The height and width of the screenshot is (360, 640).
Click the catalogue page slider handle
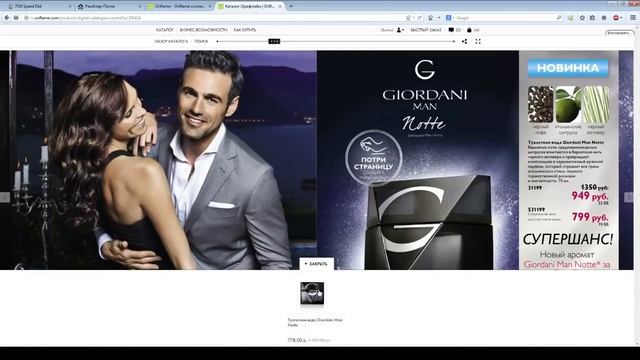(x=274, y=41)
